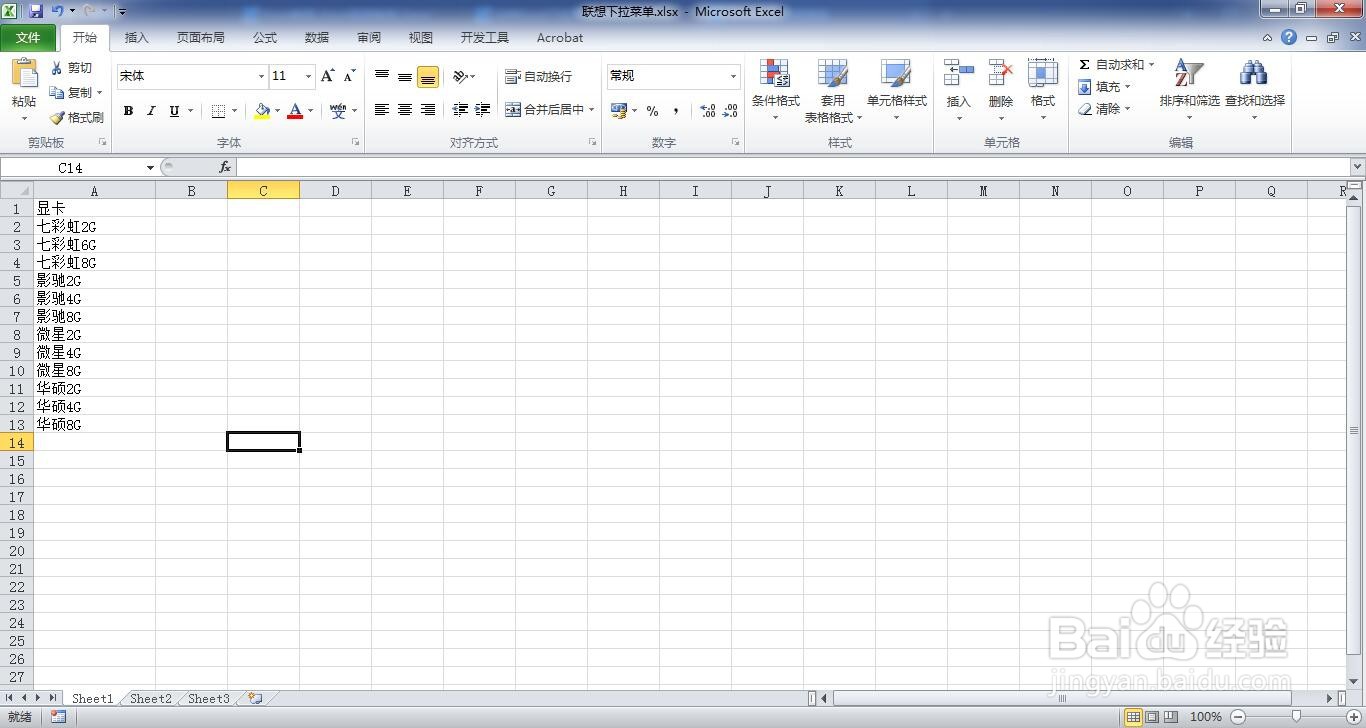1366x728 pixels.
Task: Open Format as Table (套用表格格式)
Action: [833, 90]
